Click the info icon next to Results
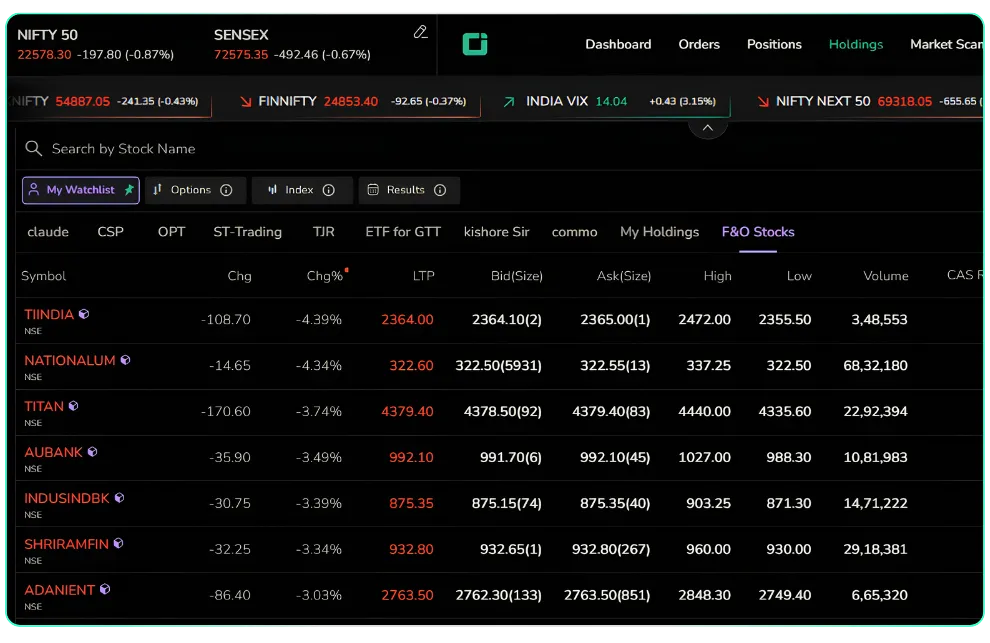This screenshot has height=643, width=990. [440, 190]
